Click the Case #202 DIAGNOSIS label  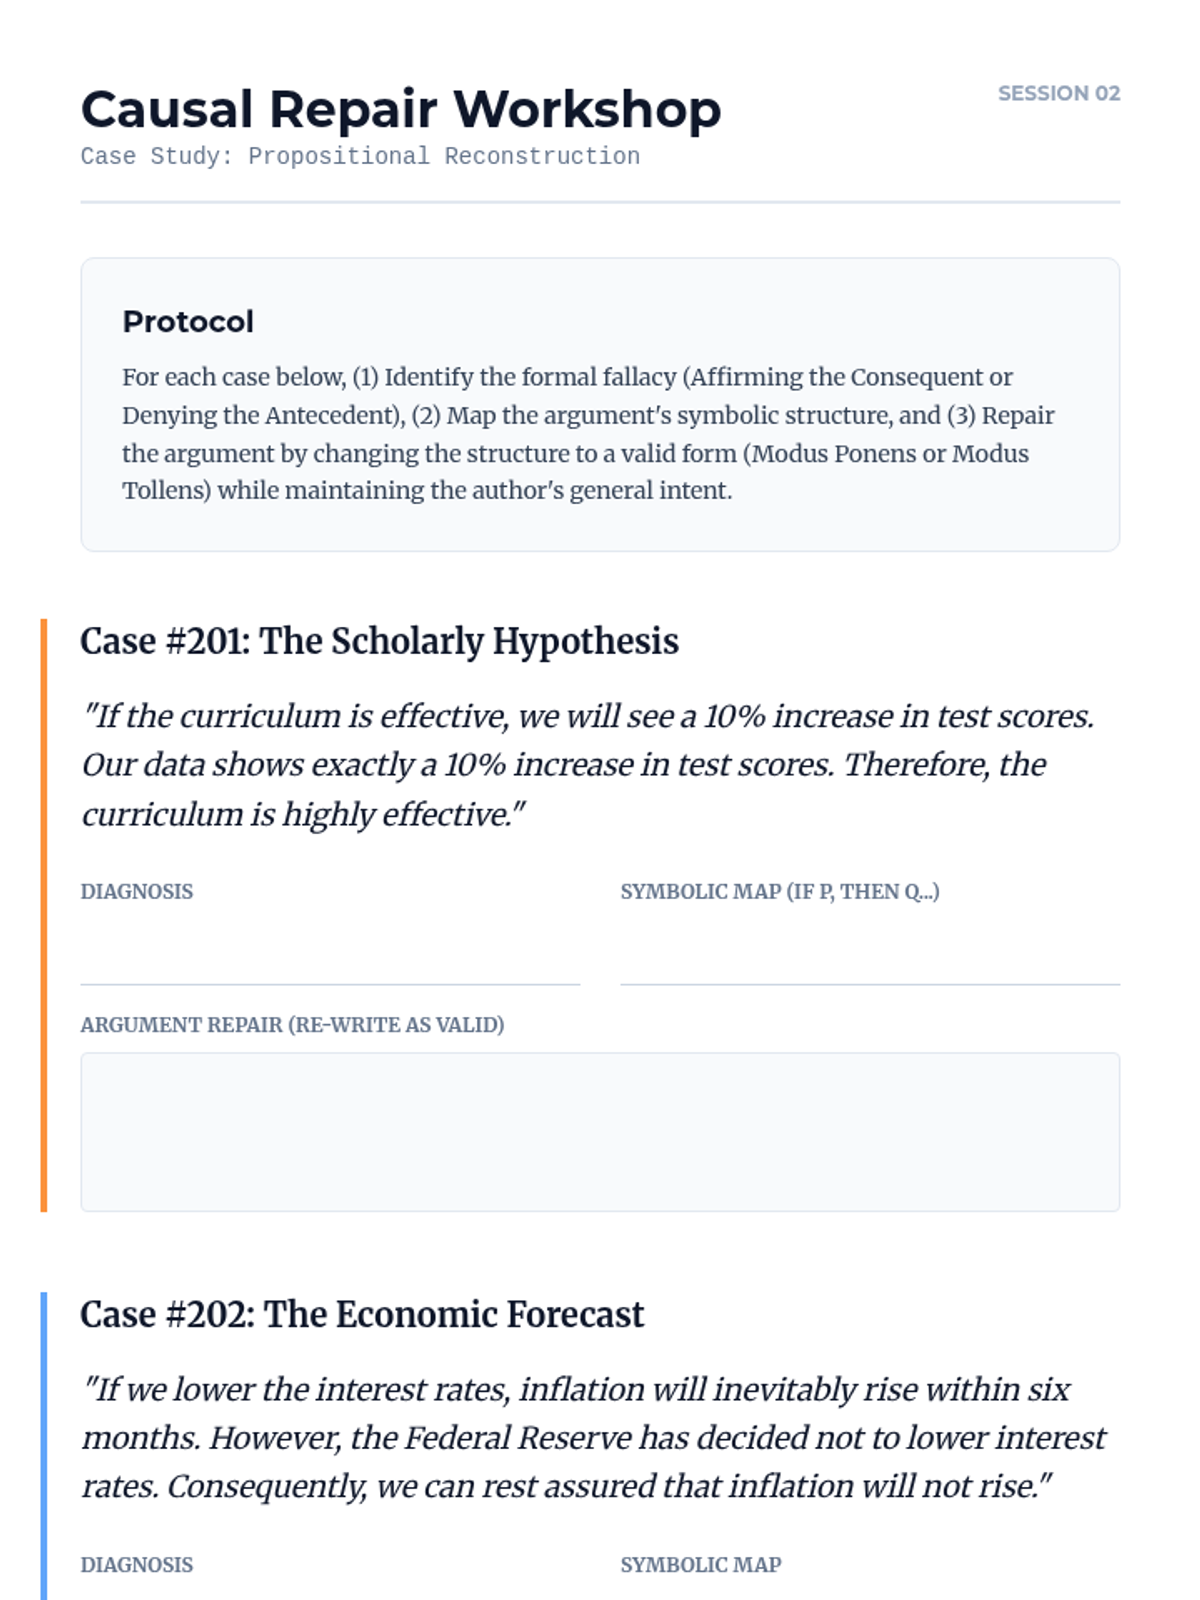point(137,1564)
